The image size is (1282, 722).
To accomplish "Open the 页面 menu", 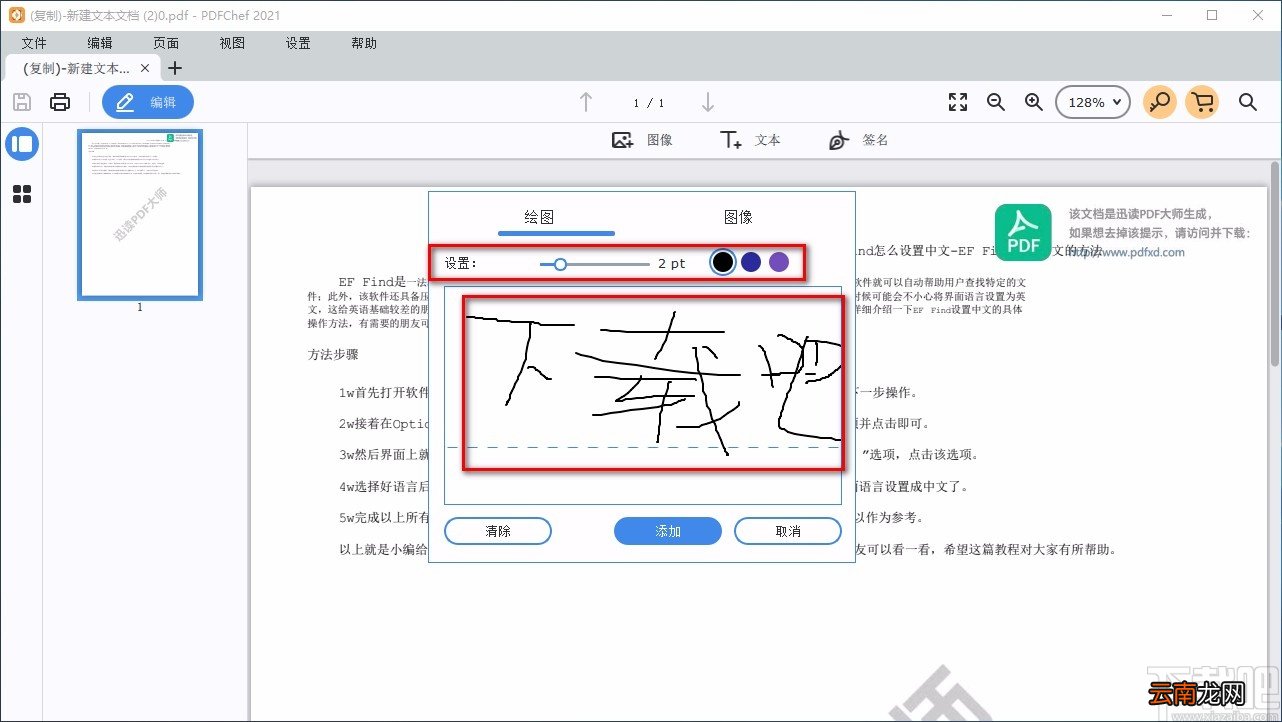I will pos(166,43).
